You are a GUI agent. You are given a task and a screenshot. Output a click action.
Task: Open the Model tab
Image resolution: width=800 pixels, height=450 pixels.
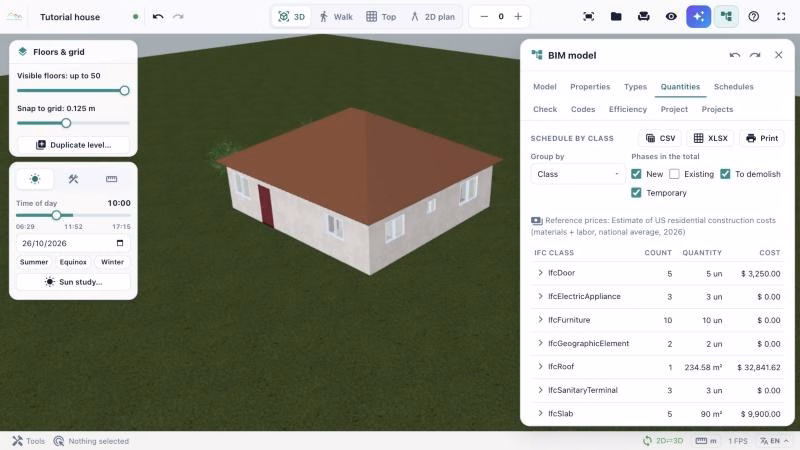click(544, 87)
